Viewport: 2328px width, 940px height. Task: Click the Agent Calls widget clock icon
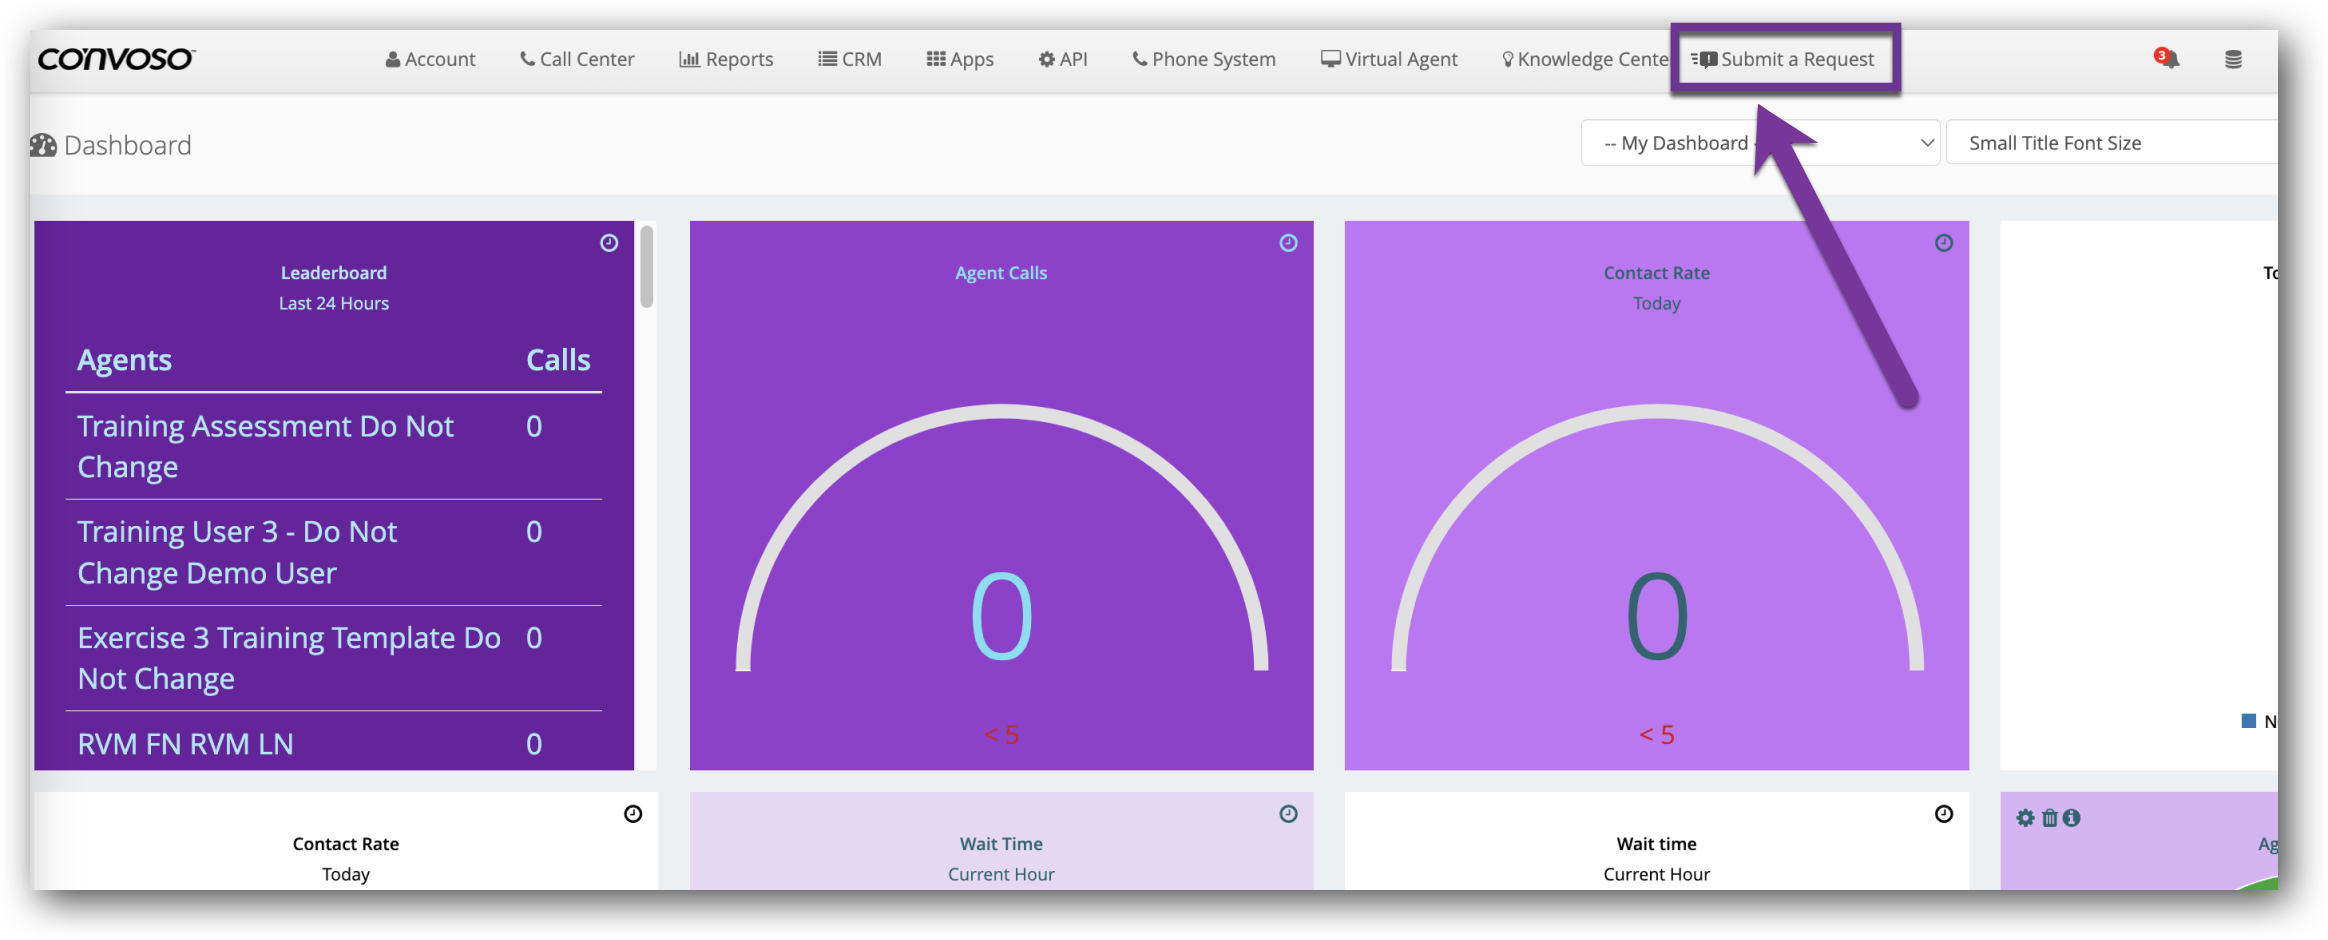coord(1288,243)
